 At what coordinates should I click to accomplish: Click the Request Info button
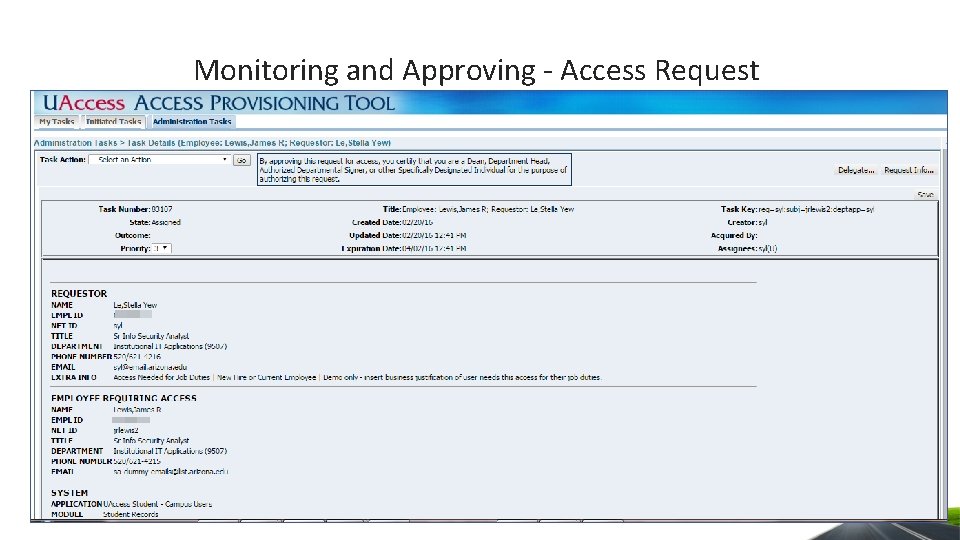click(909, 170)
